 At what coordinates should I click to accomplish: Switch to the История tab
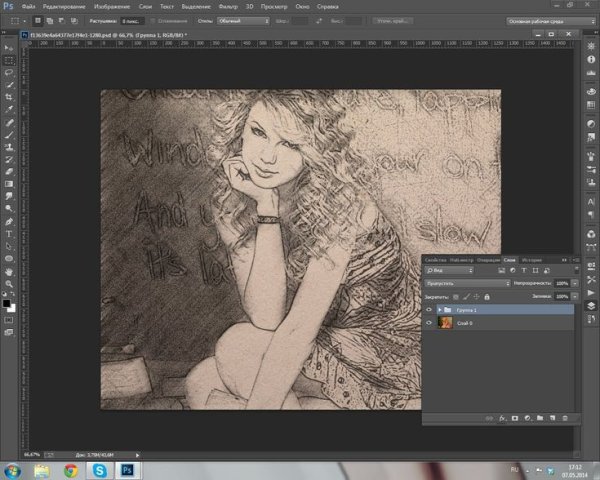click(x=531, y=259)
